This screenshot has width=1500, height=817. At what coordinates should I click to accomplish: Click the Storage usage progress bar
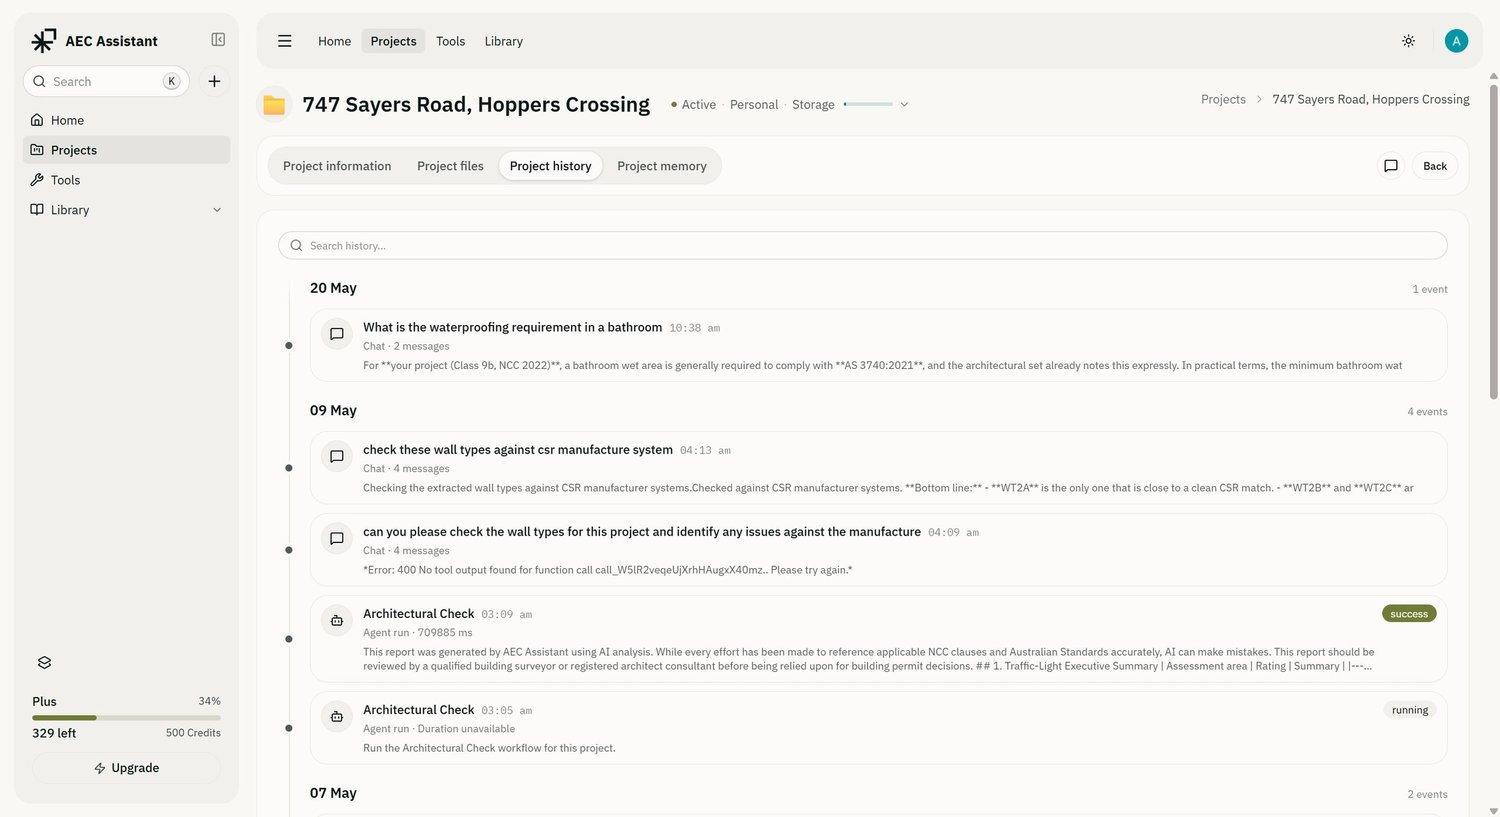pyautogui.click(x=868, y=105)
